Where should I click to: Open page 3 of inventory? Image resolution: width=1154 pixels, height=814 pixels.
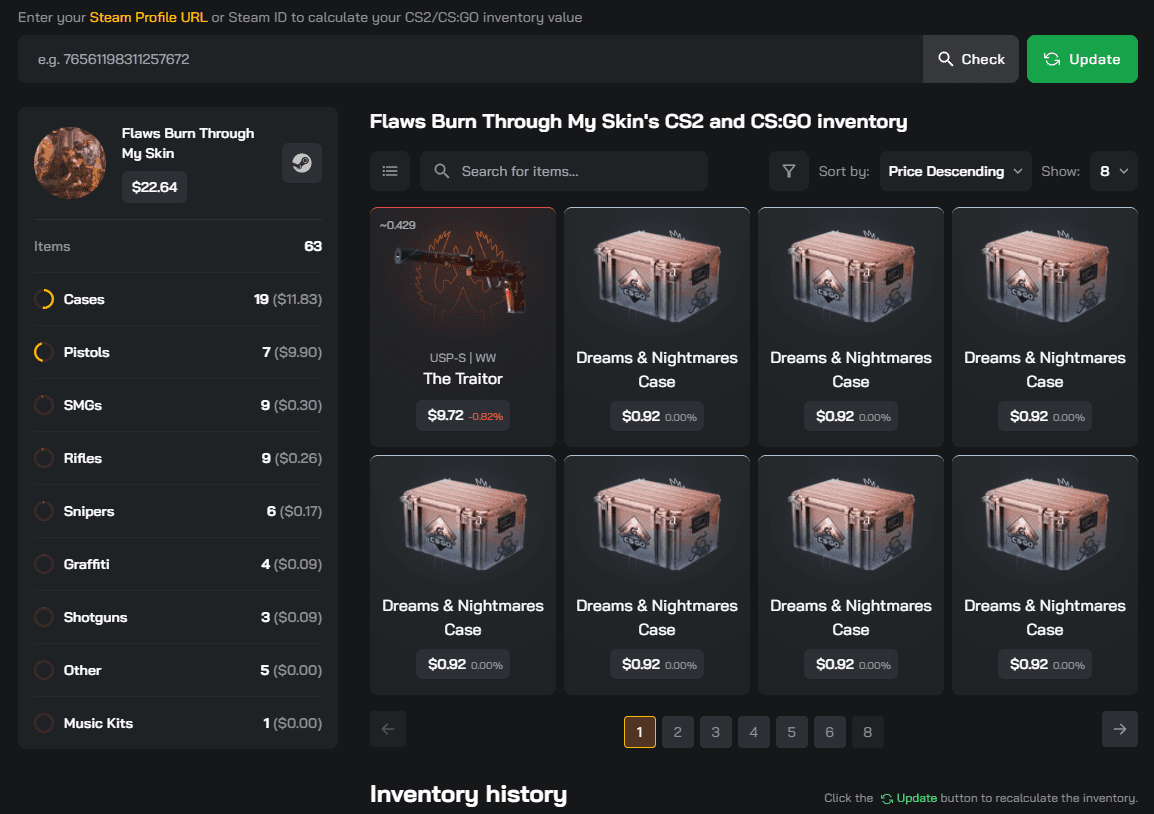click(x=715, y=732)
